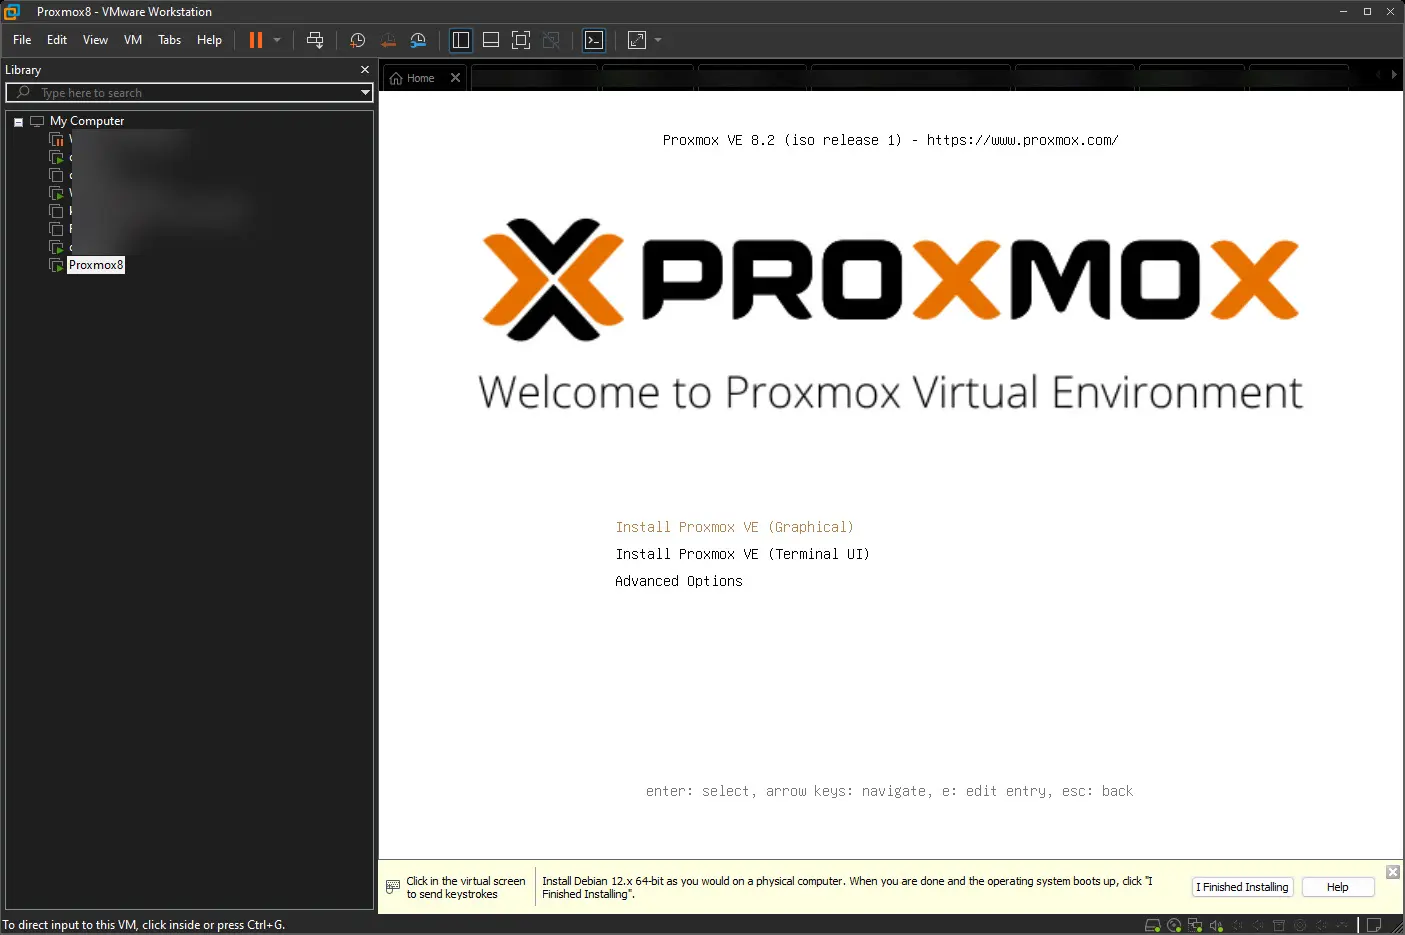Close the Library panel
This screenshot has height=935, width=1405.
tap(365, 70)
